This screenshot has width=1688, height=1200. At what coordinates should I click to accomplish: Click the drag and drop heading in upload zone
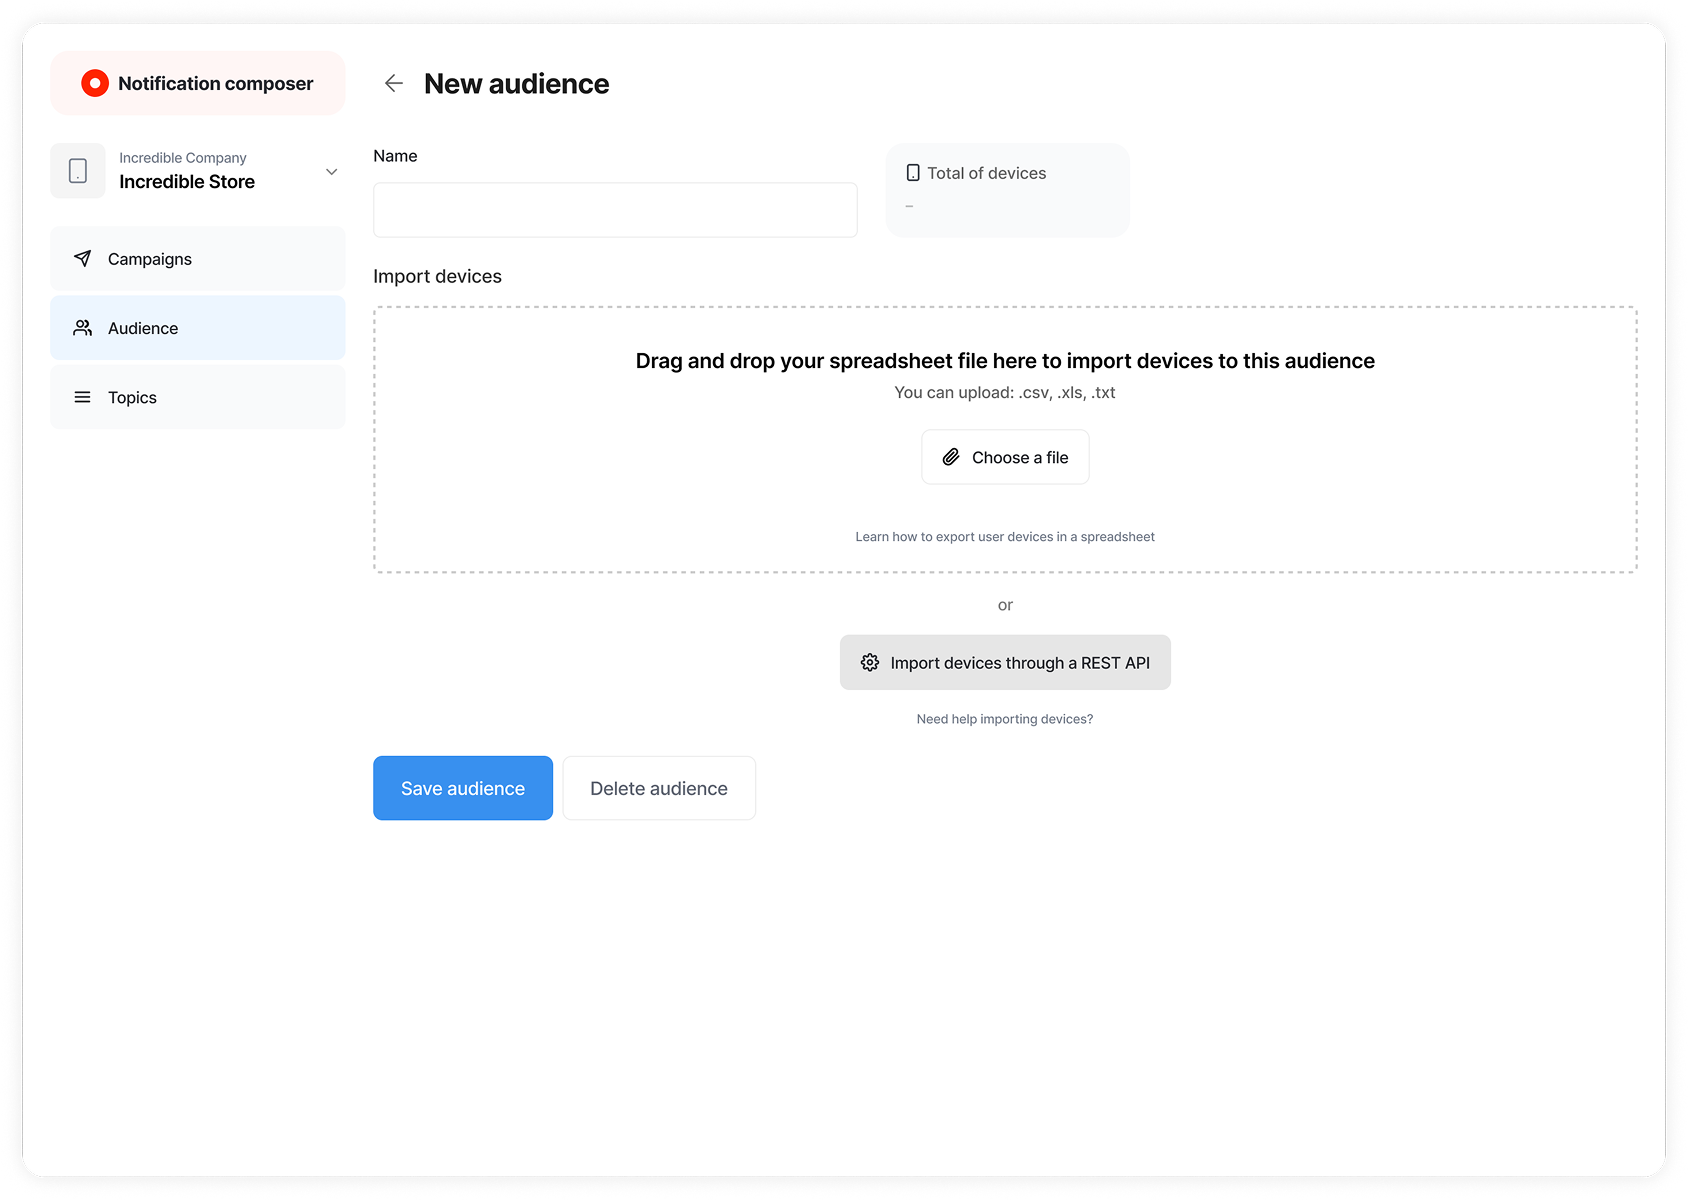(1005, 361)
